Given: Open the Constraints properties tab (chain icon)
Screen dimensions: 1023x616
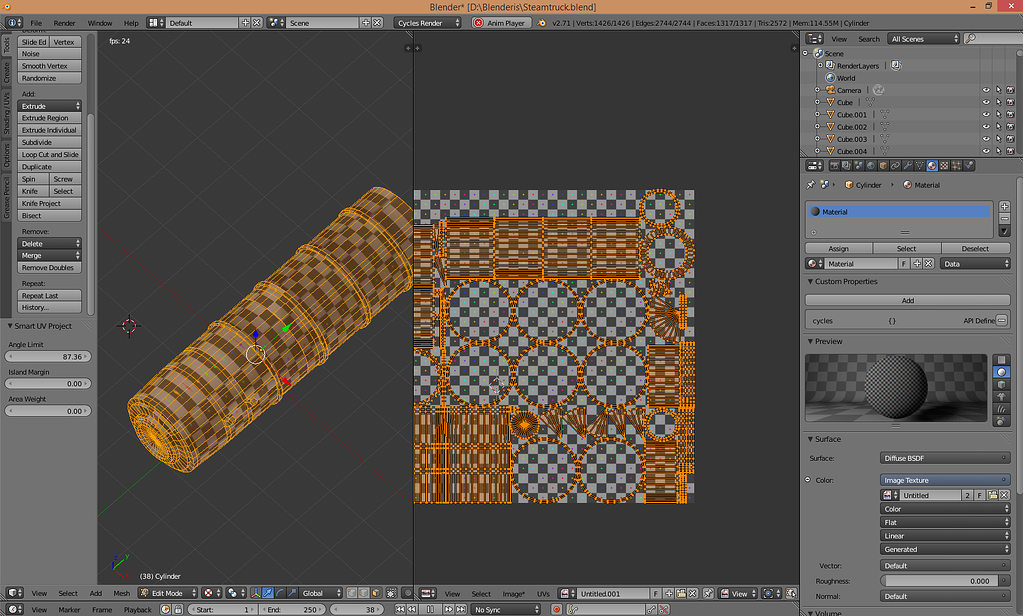Looking at the screenshot, I should point(895,166).
